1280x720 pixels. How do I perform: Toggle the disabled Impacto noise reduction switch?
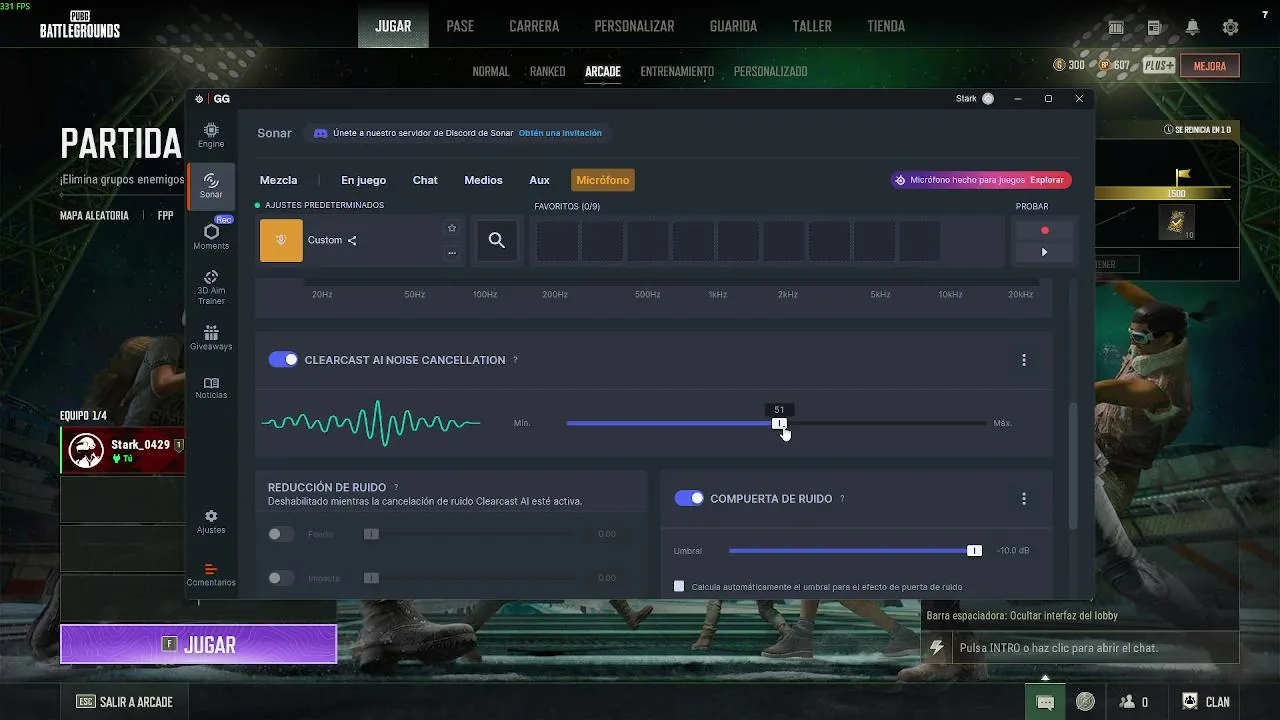(281, 578)
